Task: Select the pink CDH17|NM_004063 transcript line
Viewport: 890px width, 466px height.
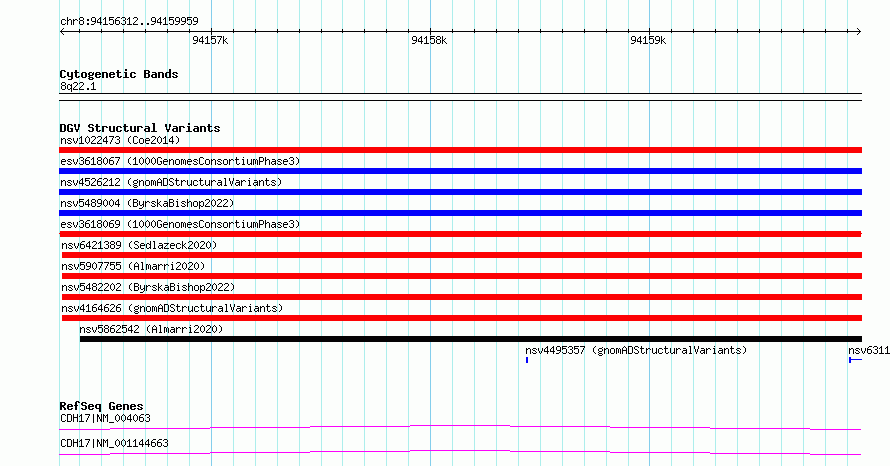Action: 460,427
